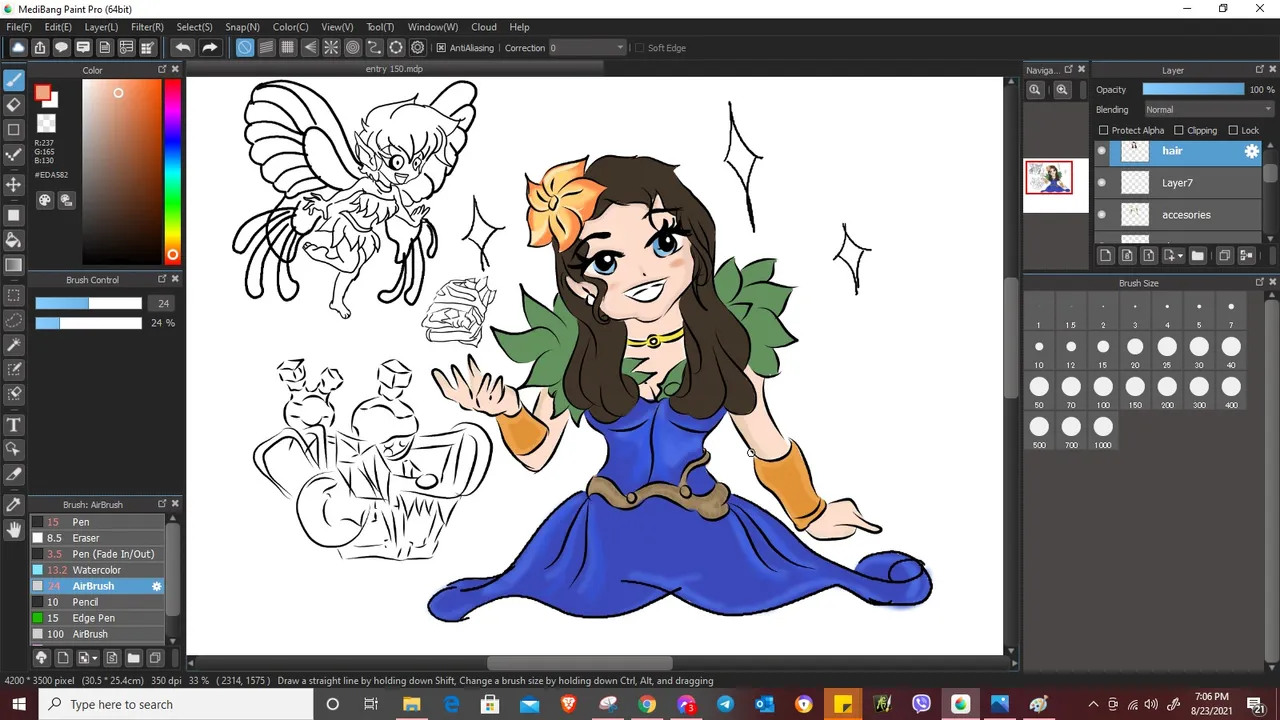Zoom in in Navigator panel
Screen dimensions: 1280x720
click(1062, 90)
